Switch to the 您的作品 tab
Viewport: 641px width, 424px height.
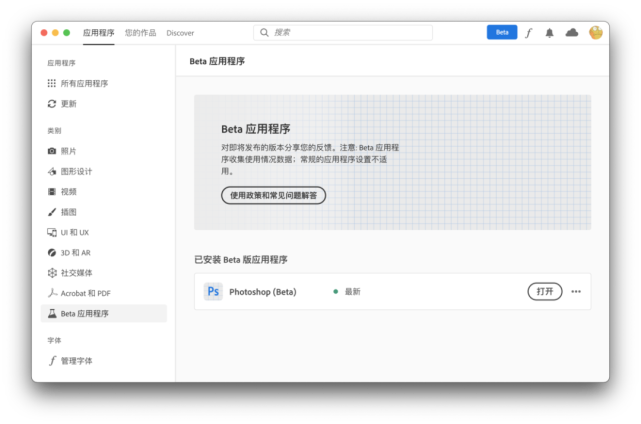(140, 33)
